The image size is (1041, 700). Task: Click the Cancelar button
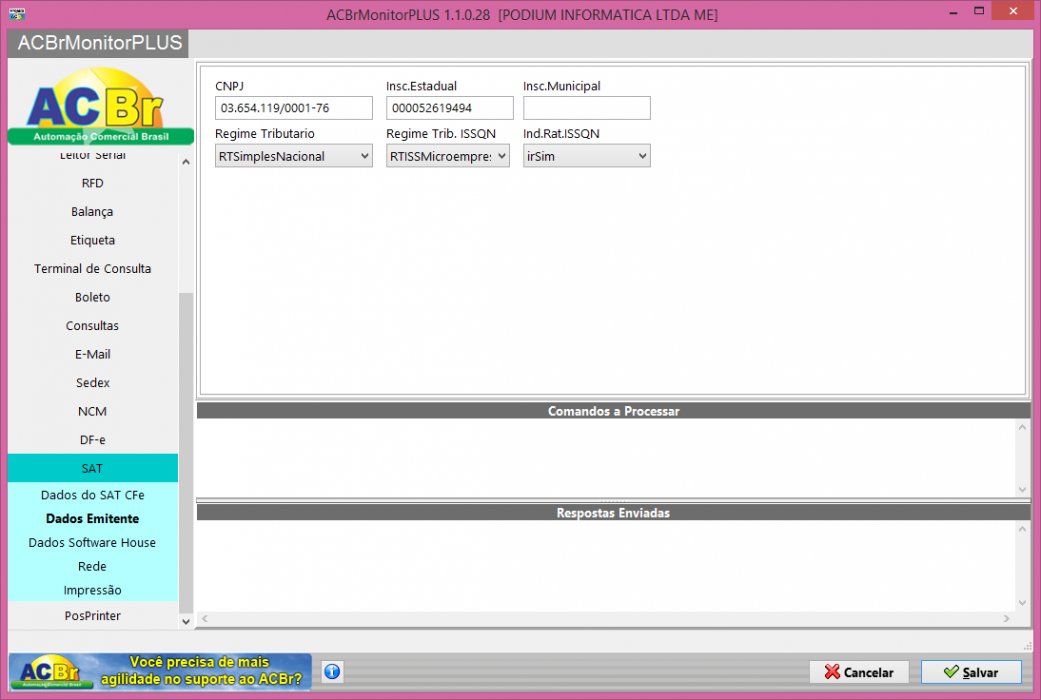pyautogui.click(x=858, y=672)
